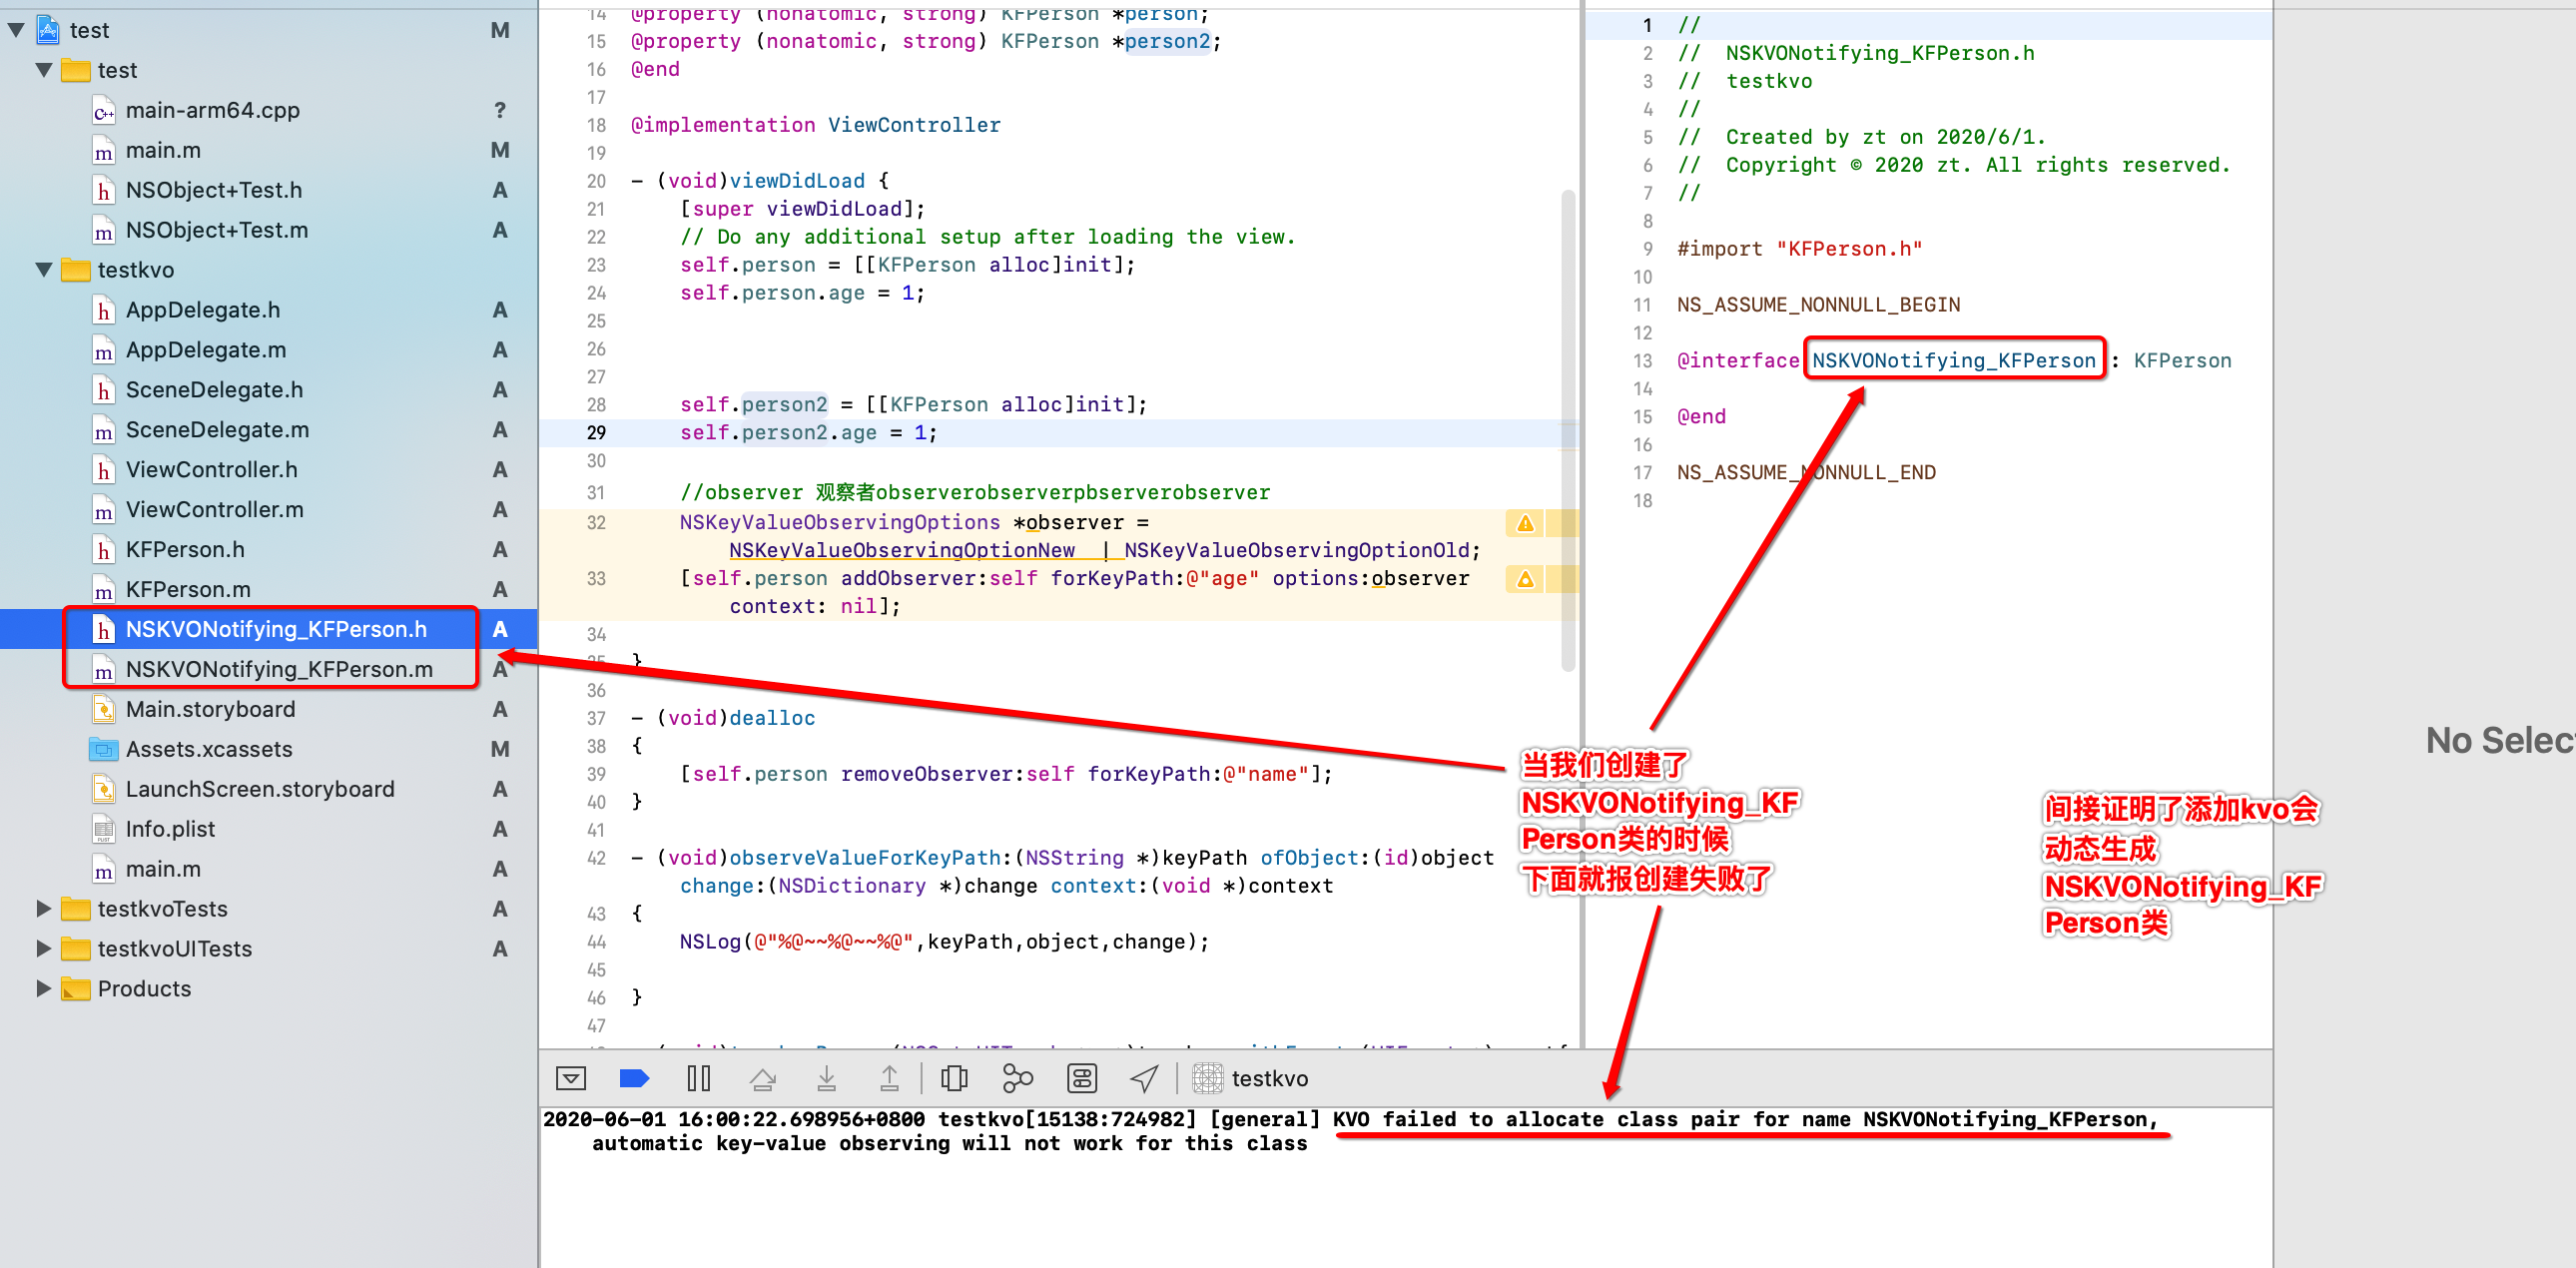2576x1268 pixels.
Task: Click the warning icon on line 32
Action: [1525, 523]
